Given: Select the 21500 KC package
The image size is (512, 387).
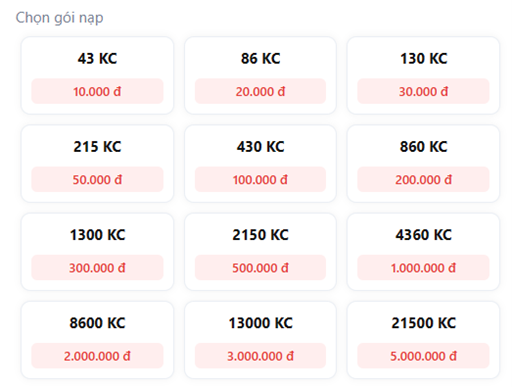Looking at the screenshot, I should pos(423,340).
